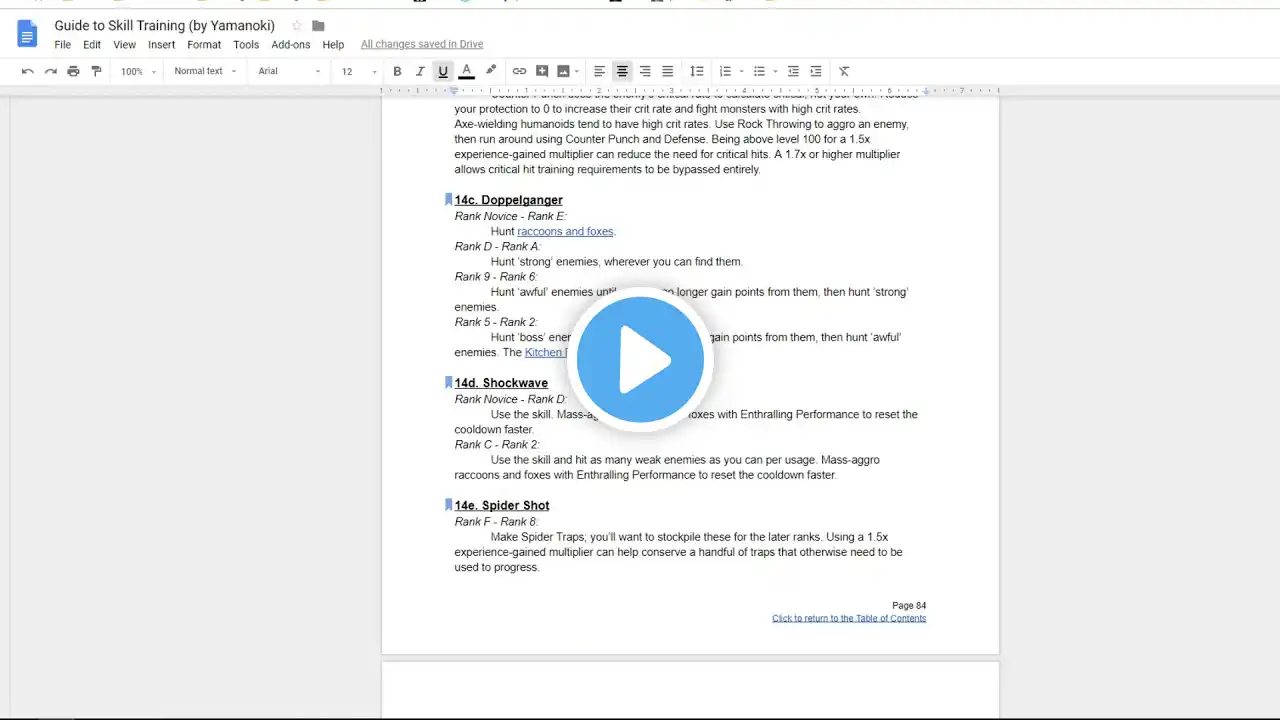The image size is (1280, 720).
Task: Insert an image from toolbar
Action: pyautogui.click(x=563, y=71)
